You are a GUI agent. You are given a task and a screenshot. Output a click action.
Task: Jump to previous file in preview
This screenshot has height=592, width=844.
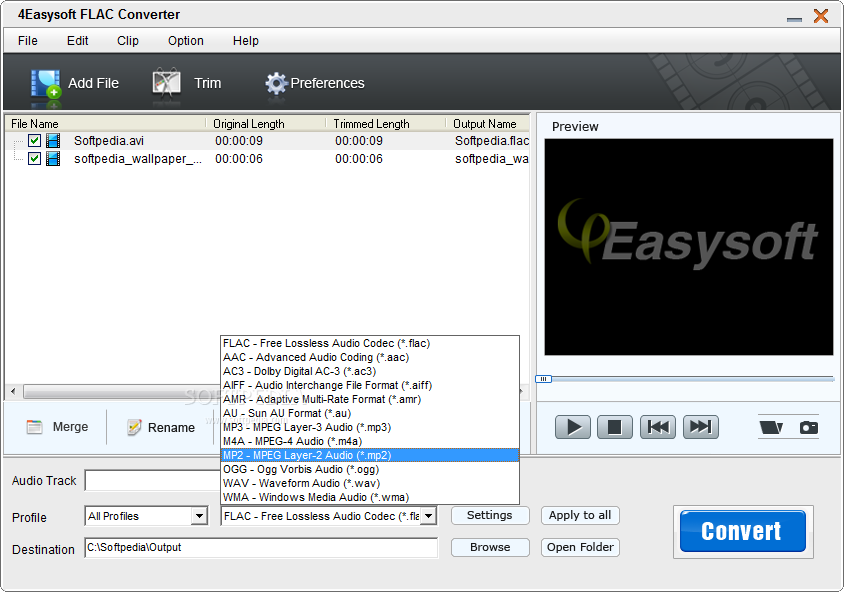coord(658,427)
